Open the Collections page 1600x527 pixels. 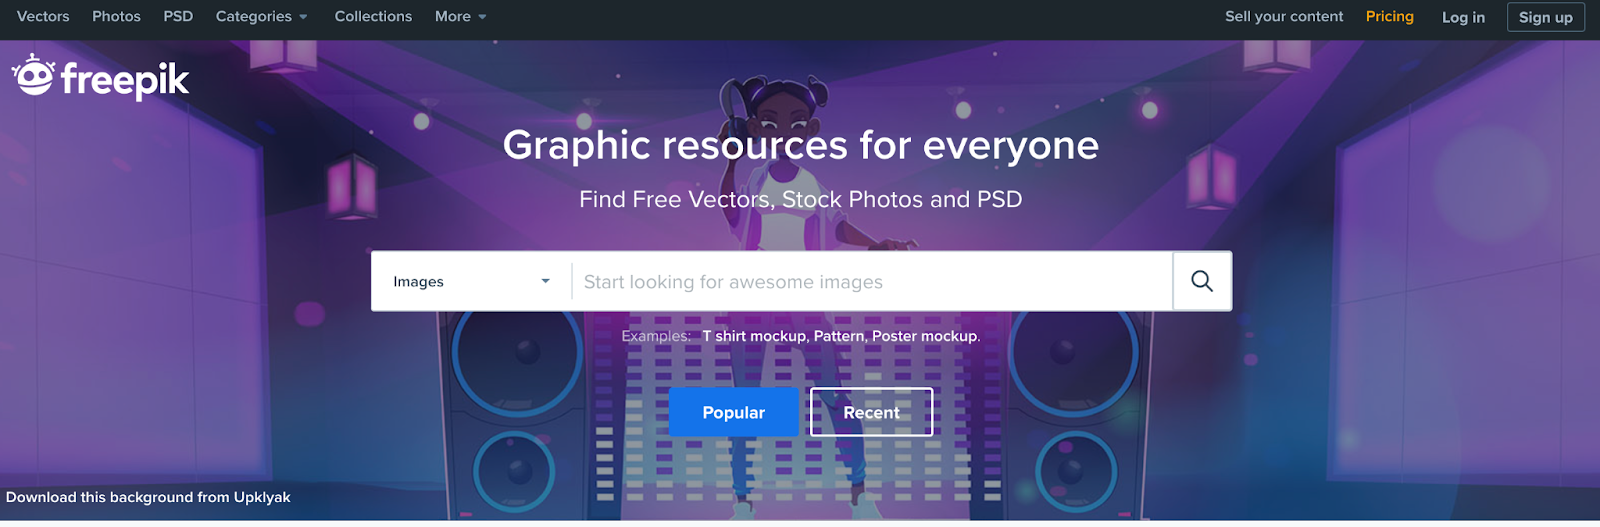point(373,17)
